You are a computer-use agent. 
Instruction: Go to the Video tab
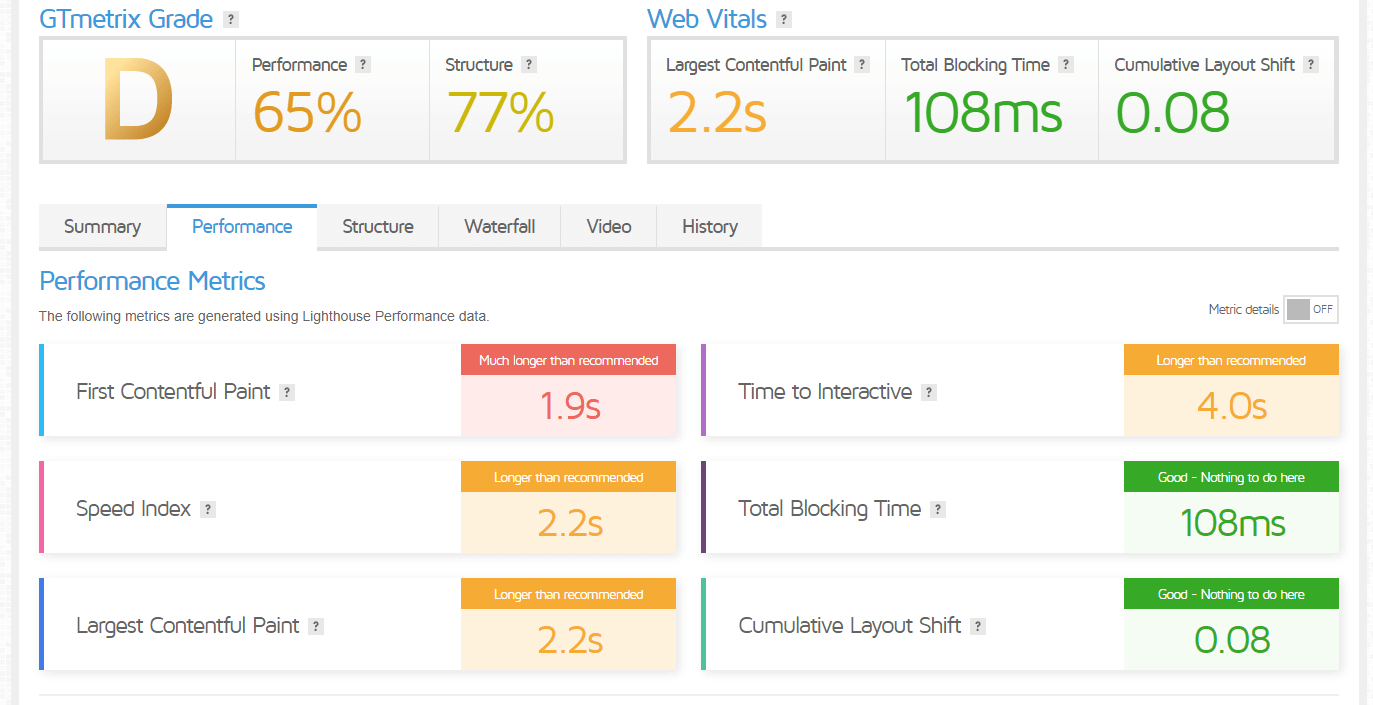(608, 227)
